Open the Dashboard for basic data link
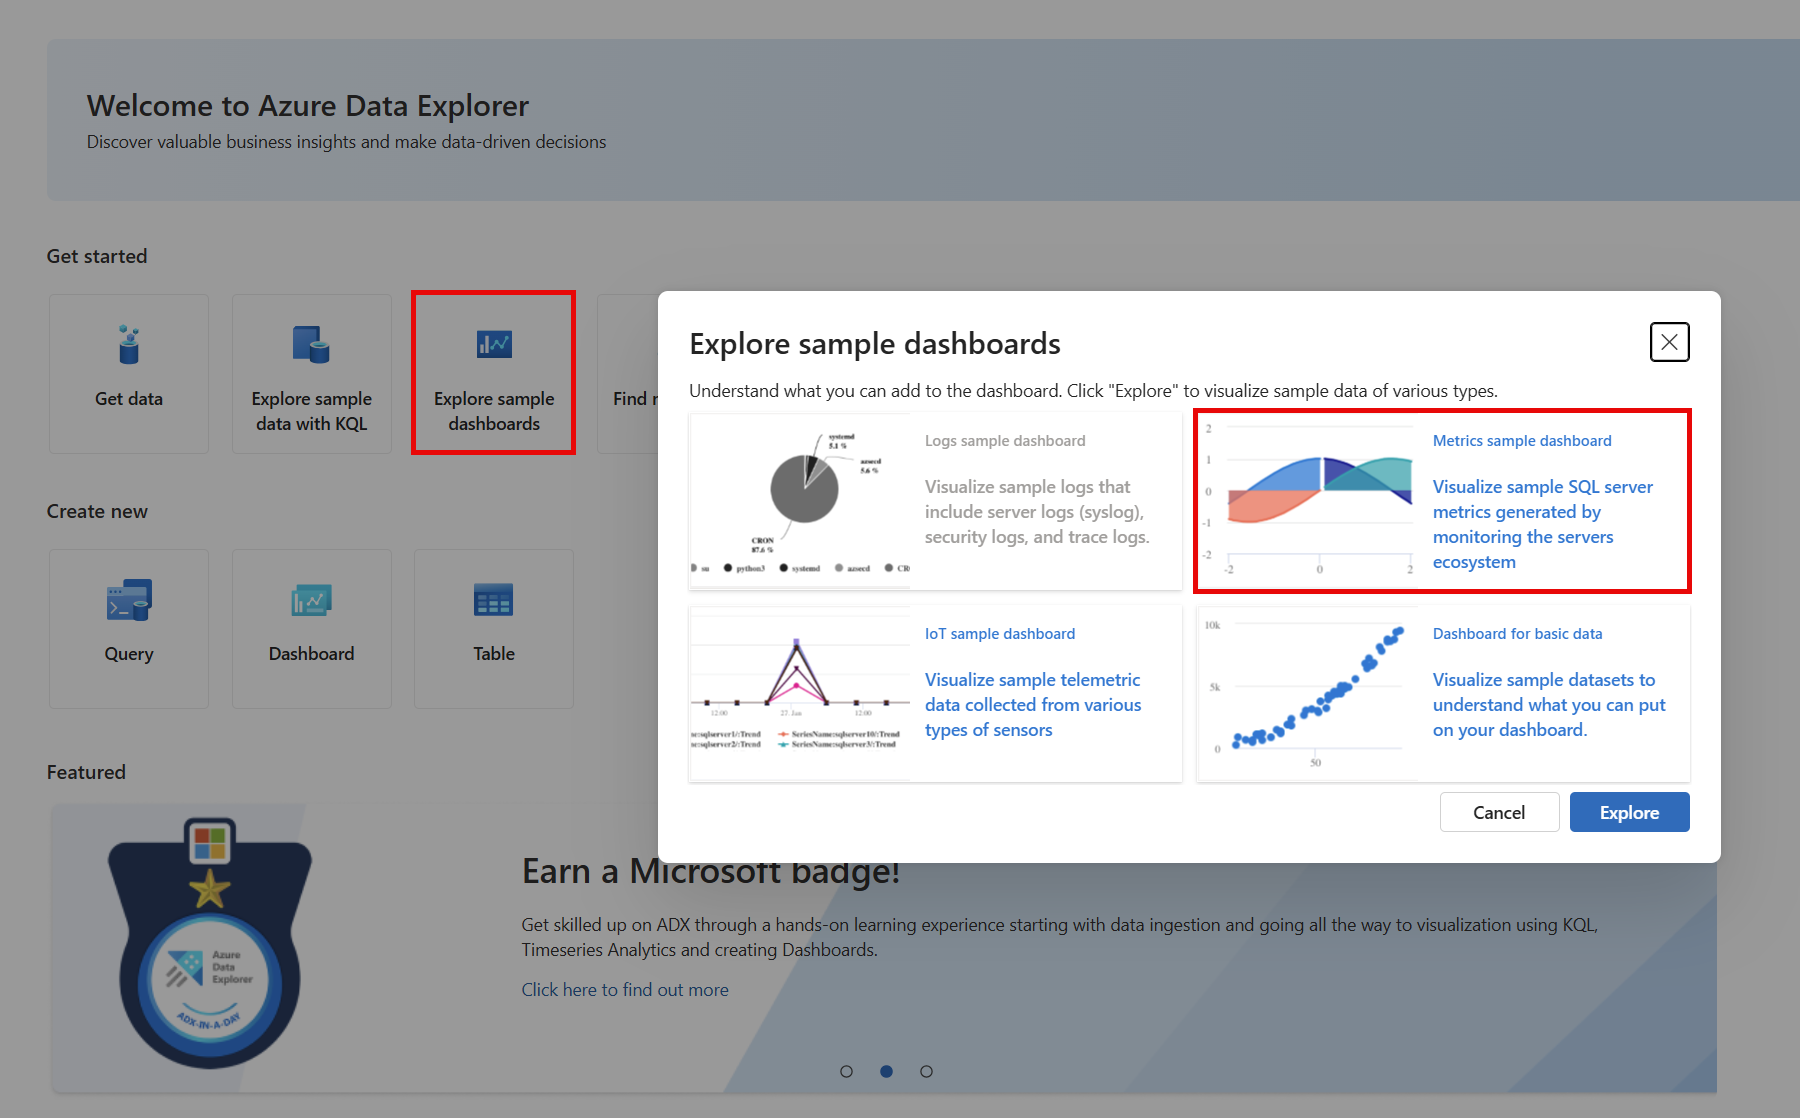Viewport: 1800px width, 1118px height. pyautogui.click(x=1516, y=633)
